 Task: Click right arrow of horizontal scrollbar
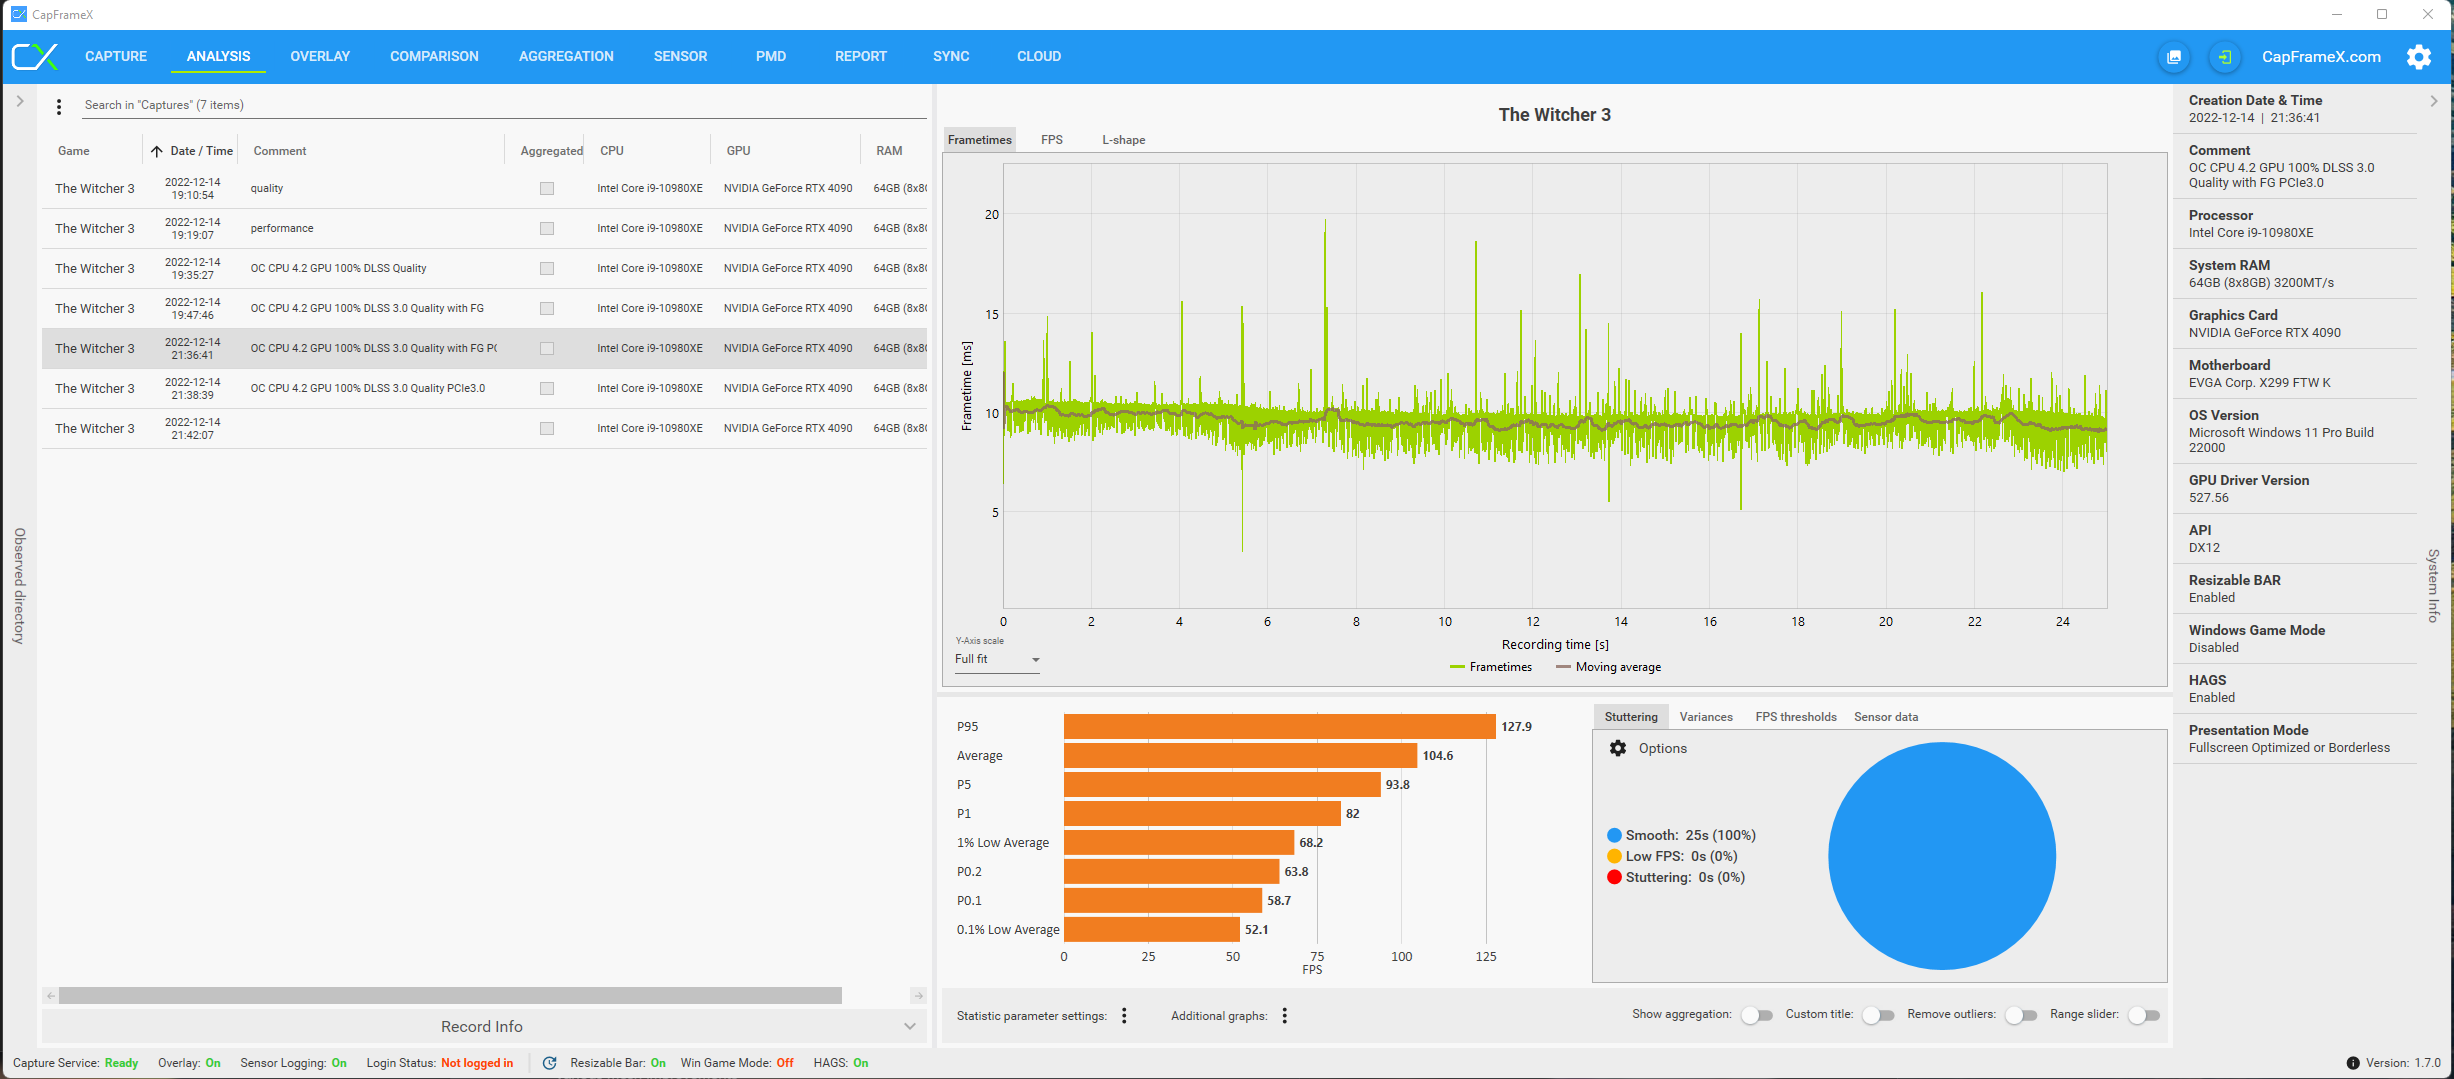(x=918, y=995)
